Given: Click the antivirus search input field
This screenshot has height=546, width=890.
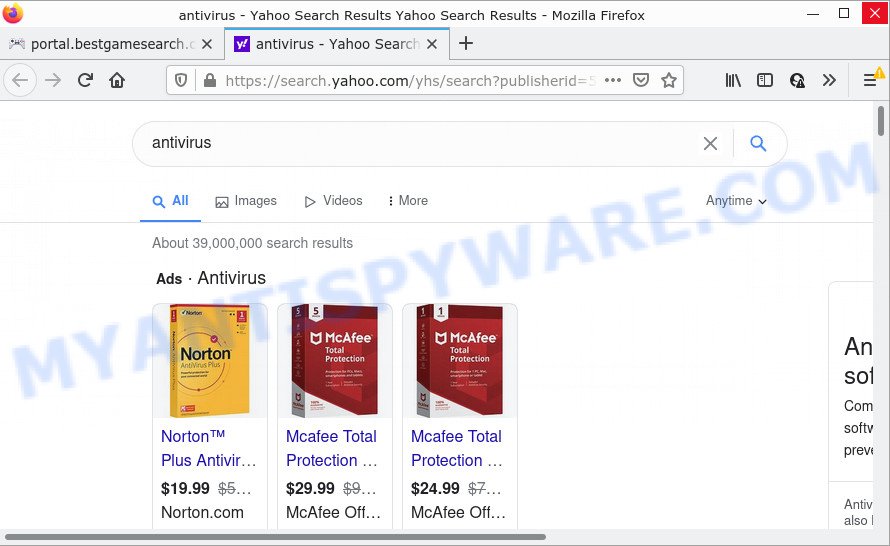Looking at the screenshot, I should tap(420, 143).
